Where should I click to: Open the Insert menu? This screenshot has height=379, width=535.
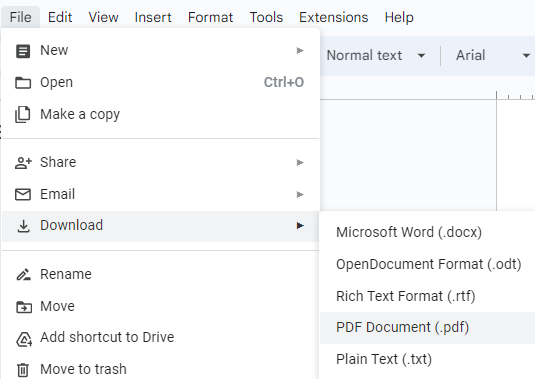pyautogui.click(x=153, y=17)
